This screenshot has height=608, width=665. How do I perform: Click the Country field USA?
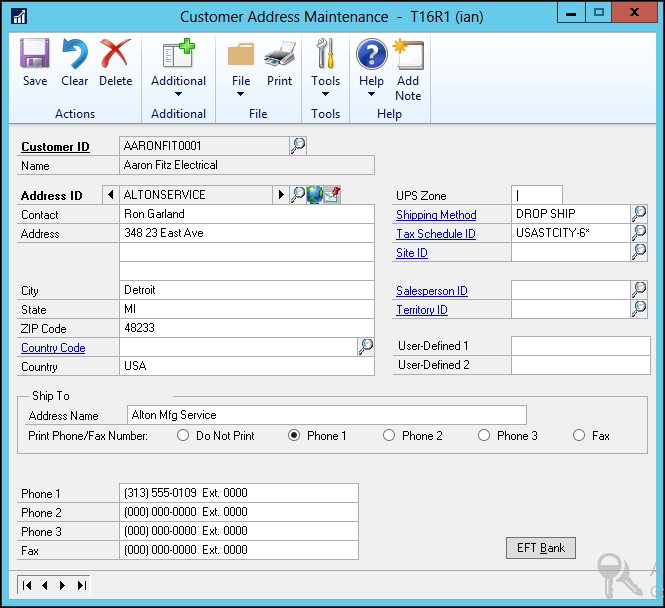[247, 366]
